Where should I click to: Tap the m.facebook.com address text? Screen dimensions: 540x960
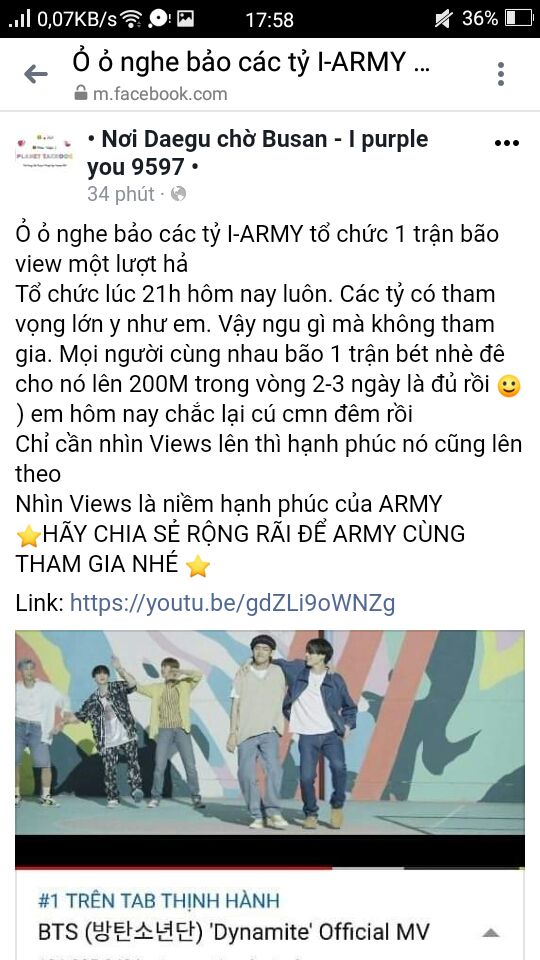coord(160,94)
